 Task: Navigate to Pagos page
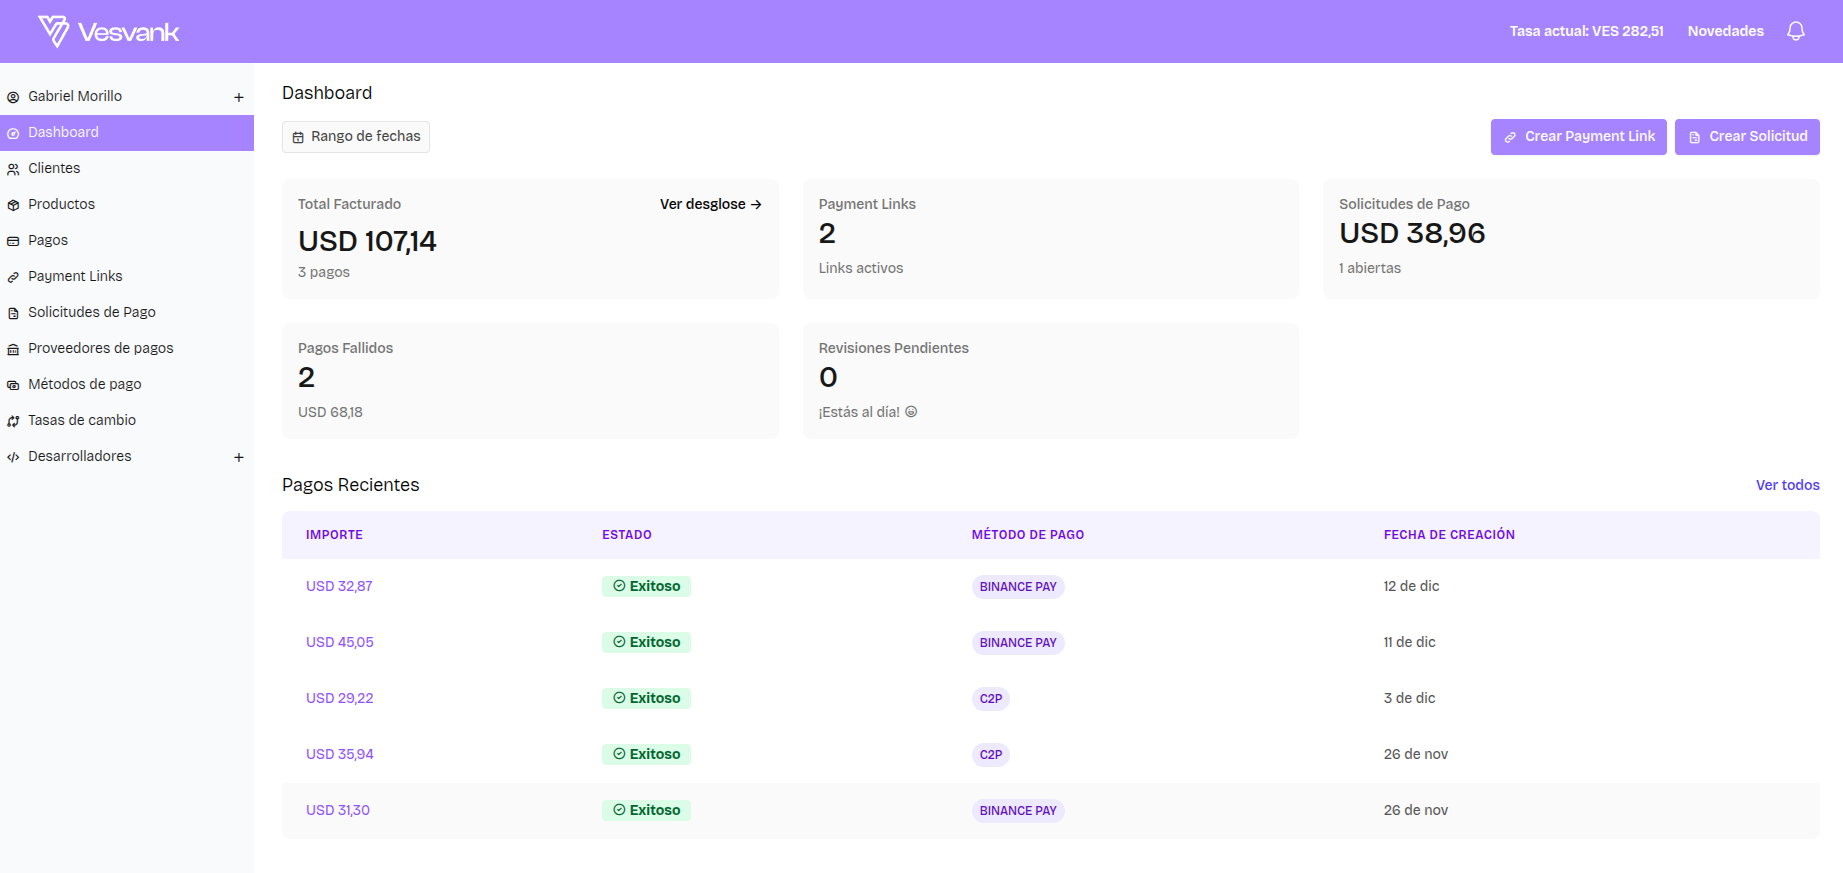pyautogui.click(x=127, y=240)
